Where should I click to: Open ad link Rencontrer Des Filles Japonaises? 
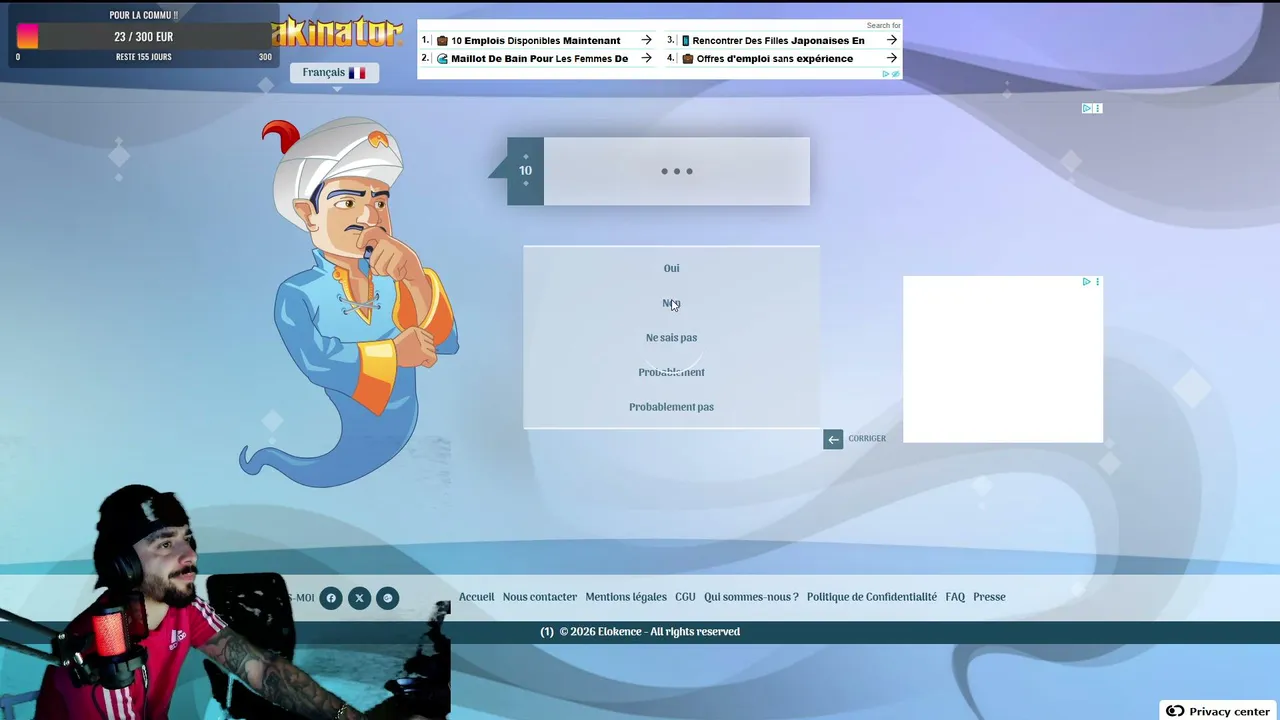pyautogui.click(x=778, y=41)
